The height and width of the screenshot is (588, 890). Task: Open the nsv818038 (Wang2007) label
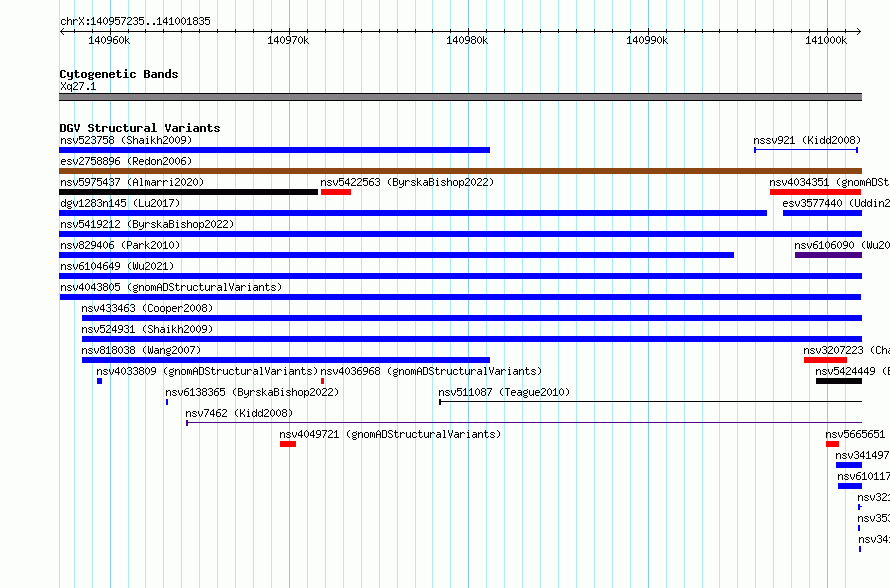141,350
